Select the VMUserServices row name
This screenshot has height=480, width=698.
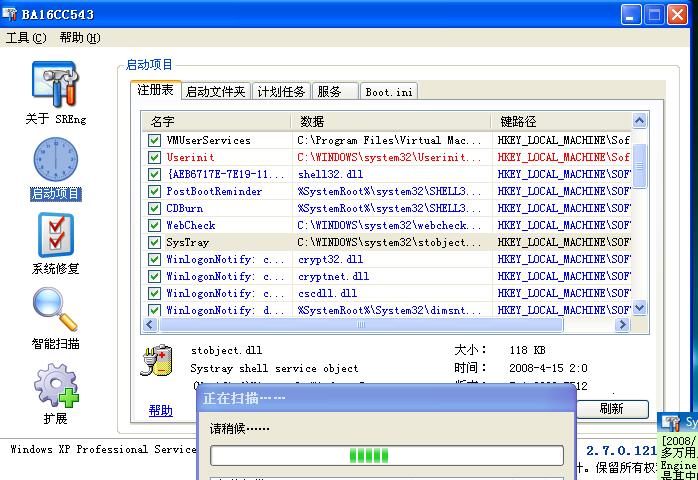208,140
